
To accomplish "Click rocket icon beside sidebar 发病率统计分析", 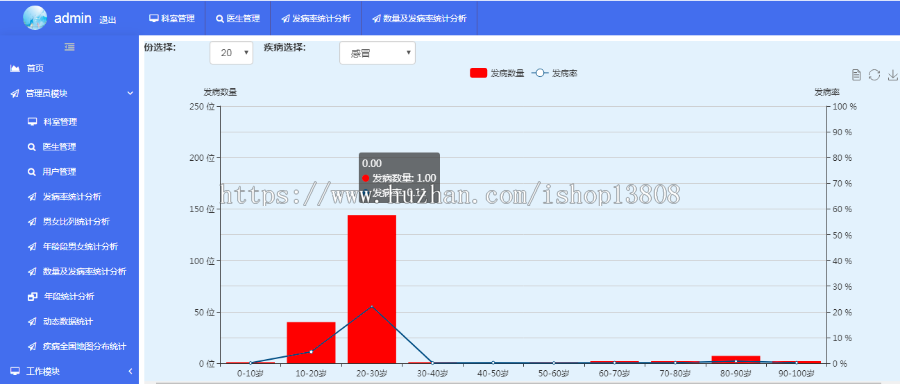I will point(32,197).
